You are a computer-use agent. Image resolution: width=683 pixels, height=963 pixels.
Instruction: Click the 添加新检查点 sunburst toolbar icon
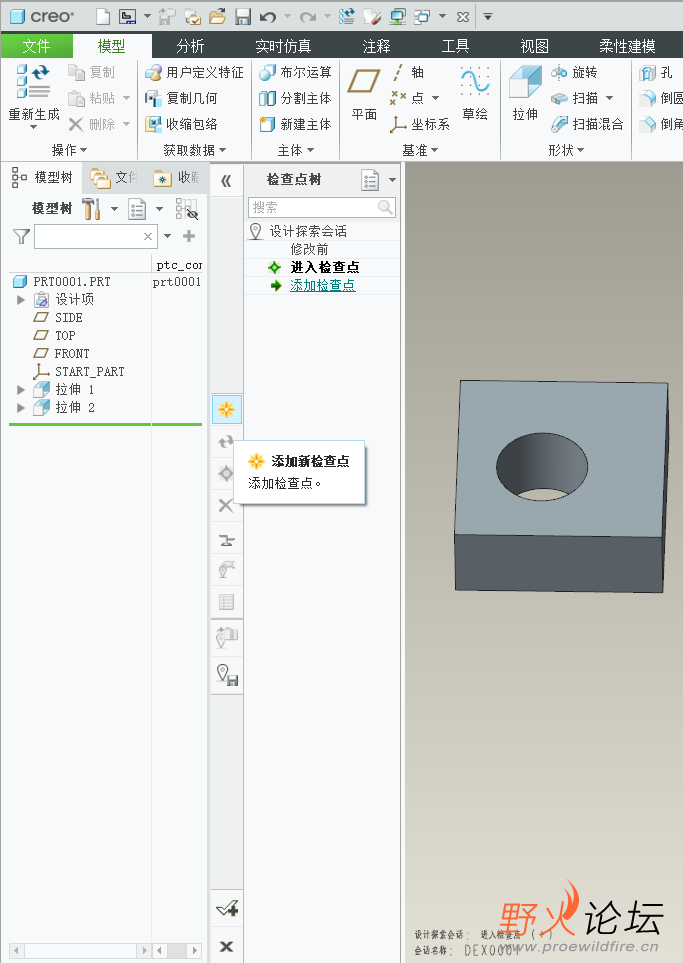[x=227, y=409]
